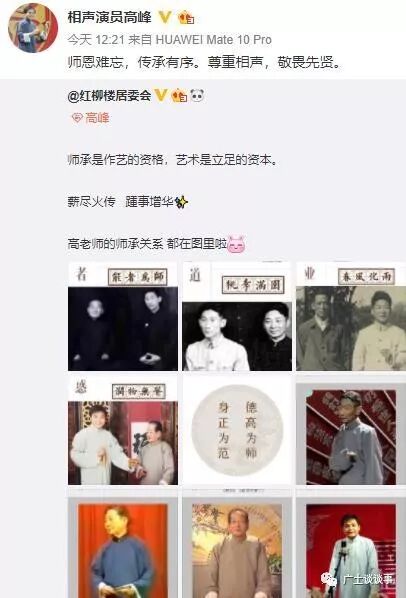Open the 能者为师 black-and-white photo thumbnail
The width and height of the screenshot is (406, 598).
[123, 317]
